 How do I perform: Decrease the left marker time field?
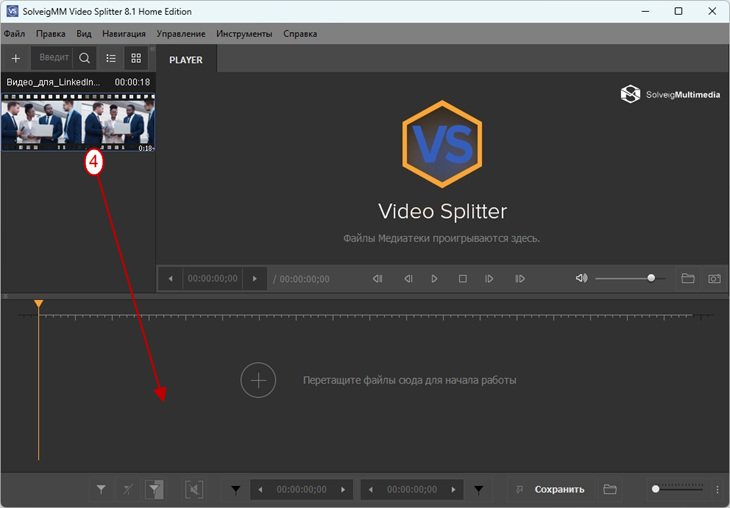260,489
